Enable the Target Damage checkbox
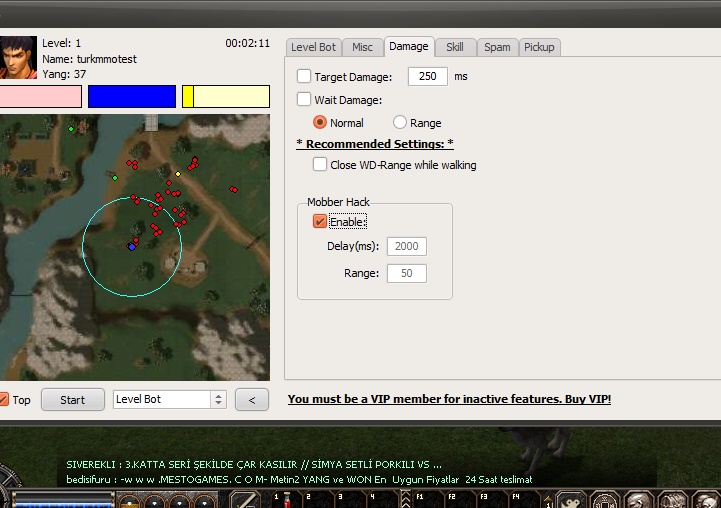This screenshot has height=508, width=721. (304, 76)
